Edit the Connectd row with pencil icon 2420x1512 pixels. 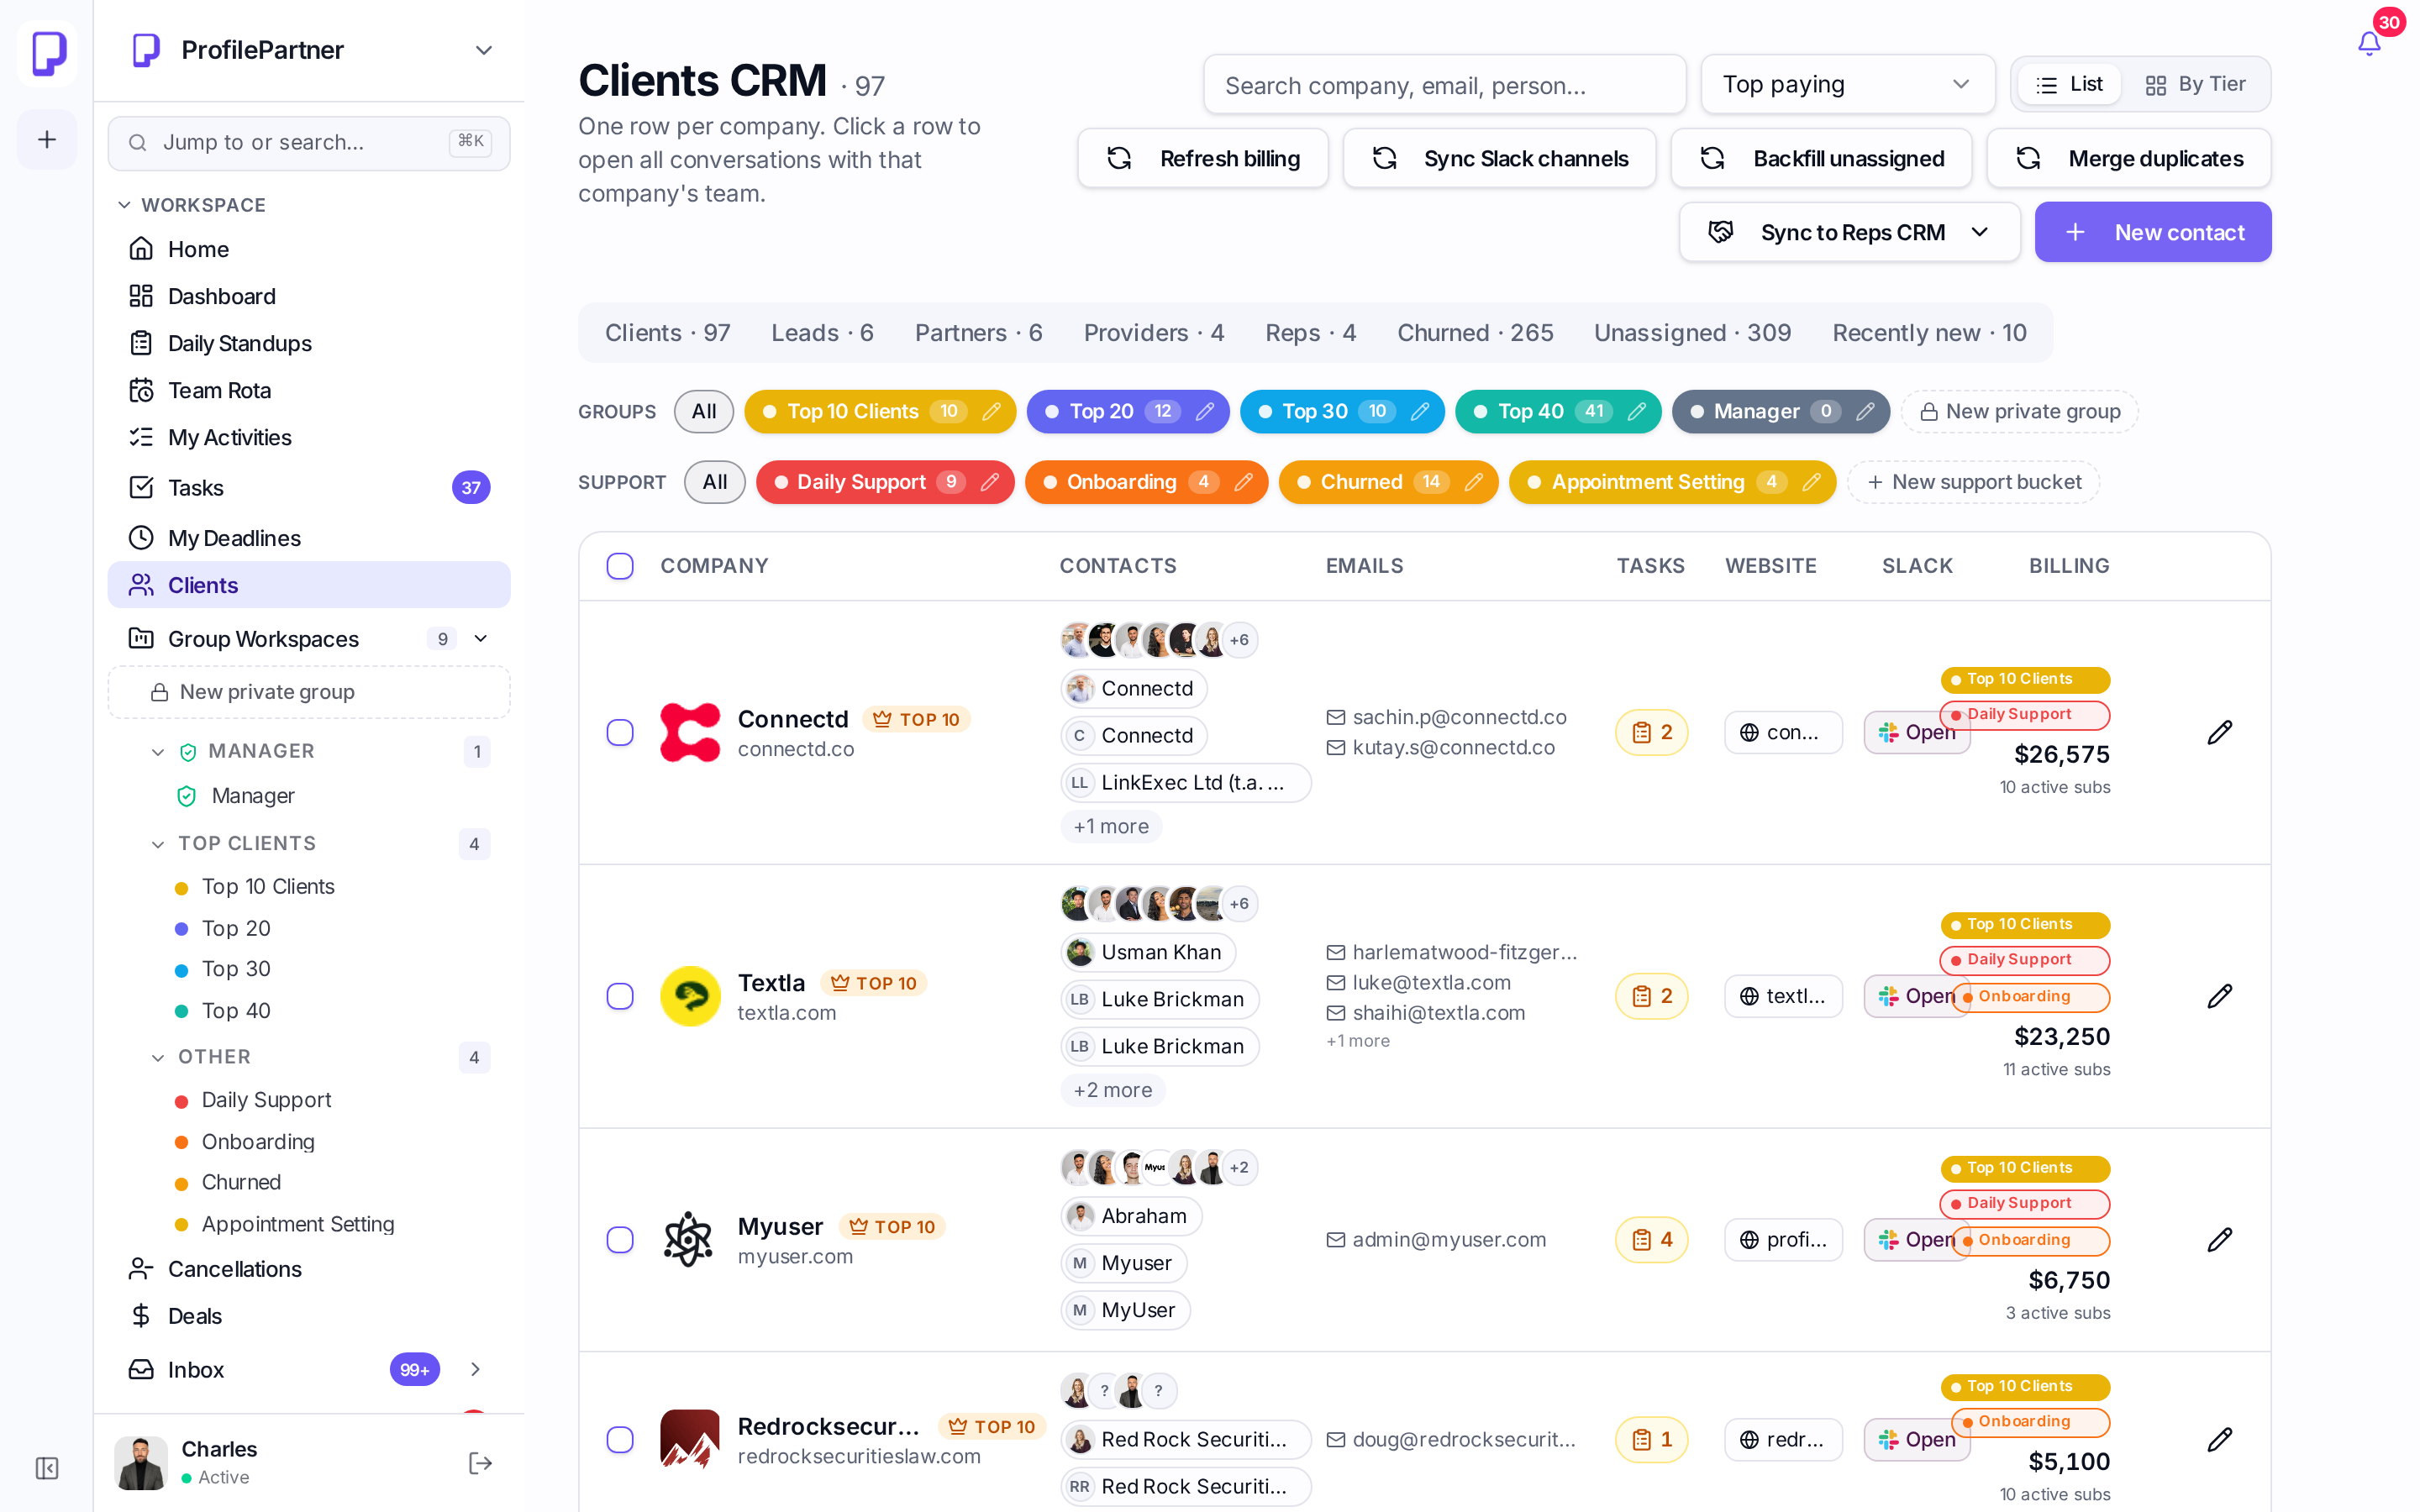tap(2219, 732)
